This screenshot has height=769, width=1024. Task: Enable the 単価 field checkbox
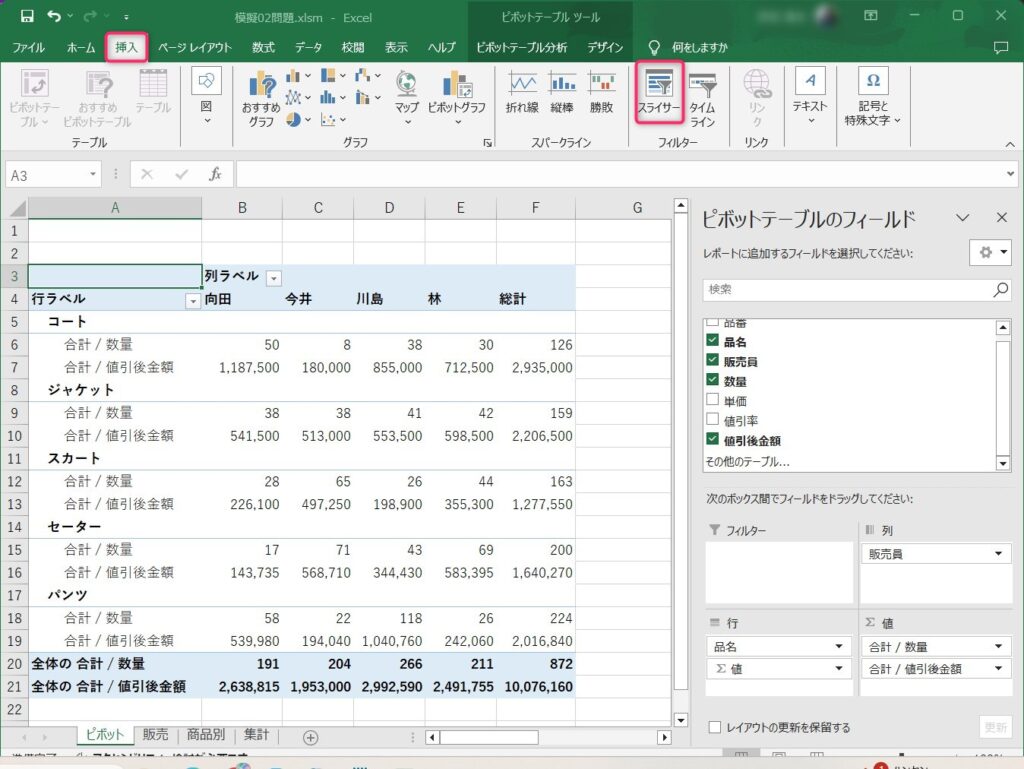(x=712, y=401)
